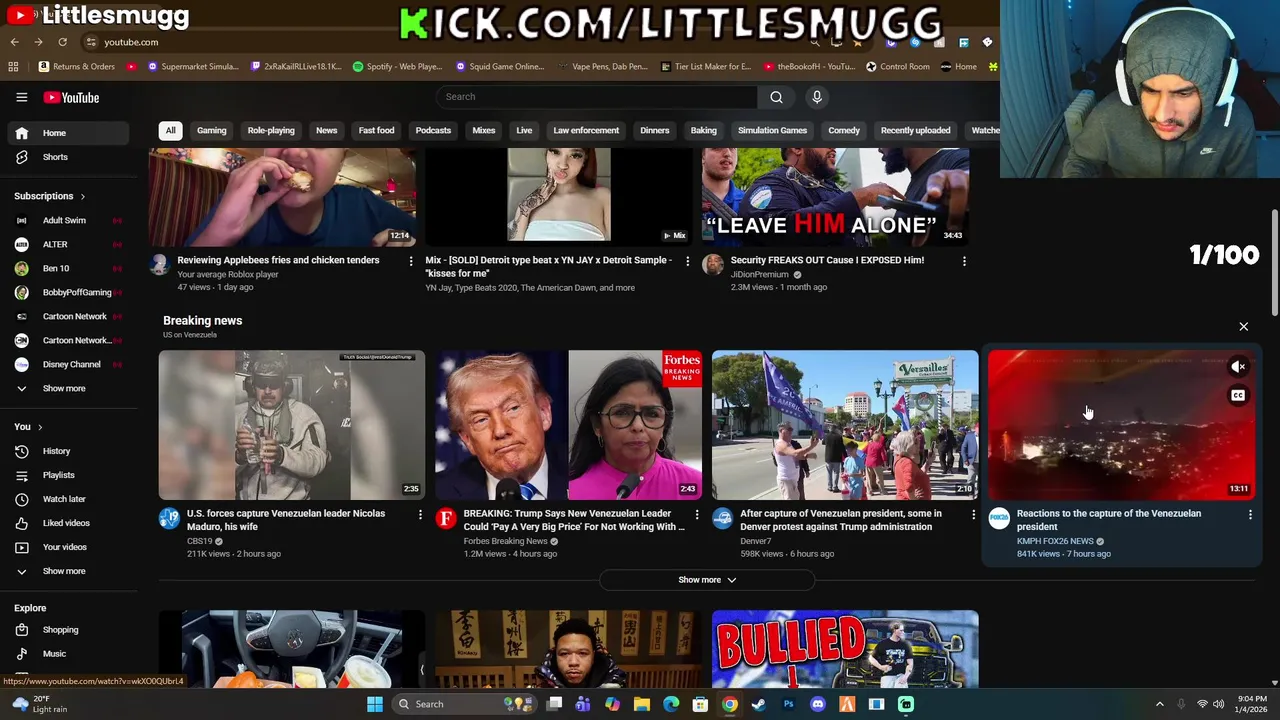Screen dimensions: 1280x720
Task: Show hidden system tray icons
Action: pos(1160,704)
